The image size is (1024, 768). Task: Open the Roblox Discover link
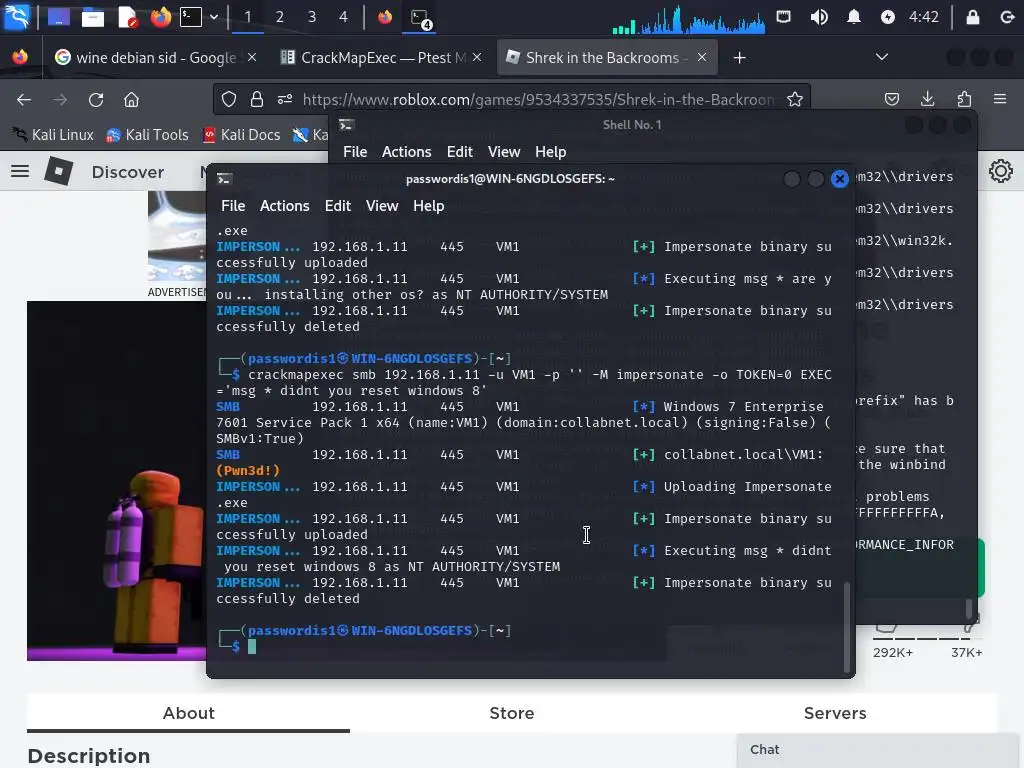(128, 172)
